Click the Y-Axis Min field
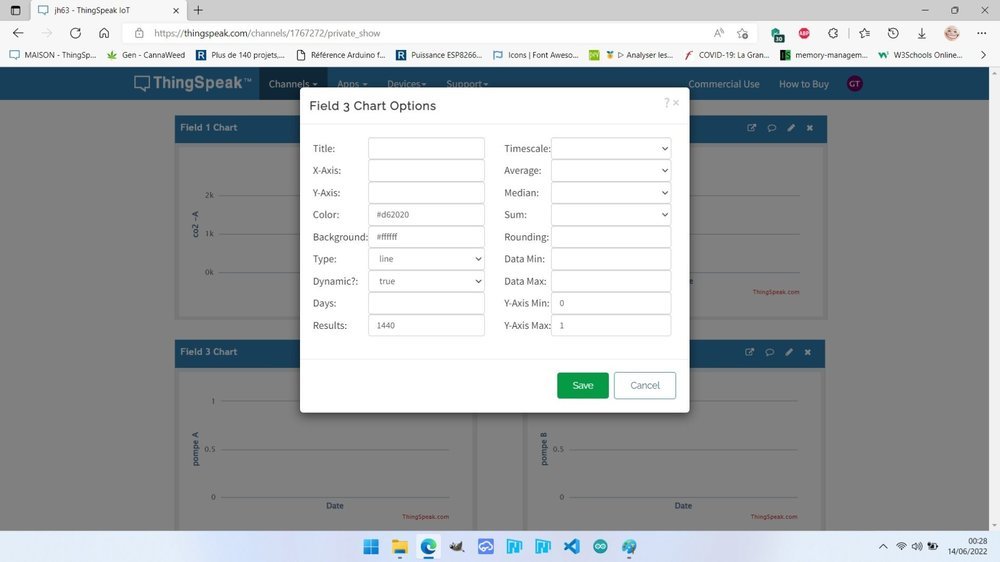 pyautogui.click(x=611, y=303)
